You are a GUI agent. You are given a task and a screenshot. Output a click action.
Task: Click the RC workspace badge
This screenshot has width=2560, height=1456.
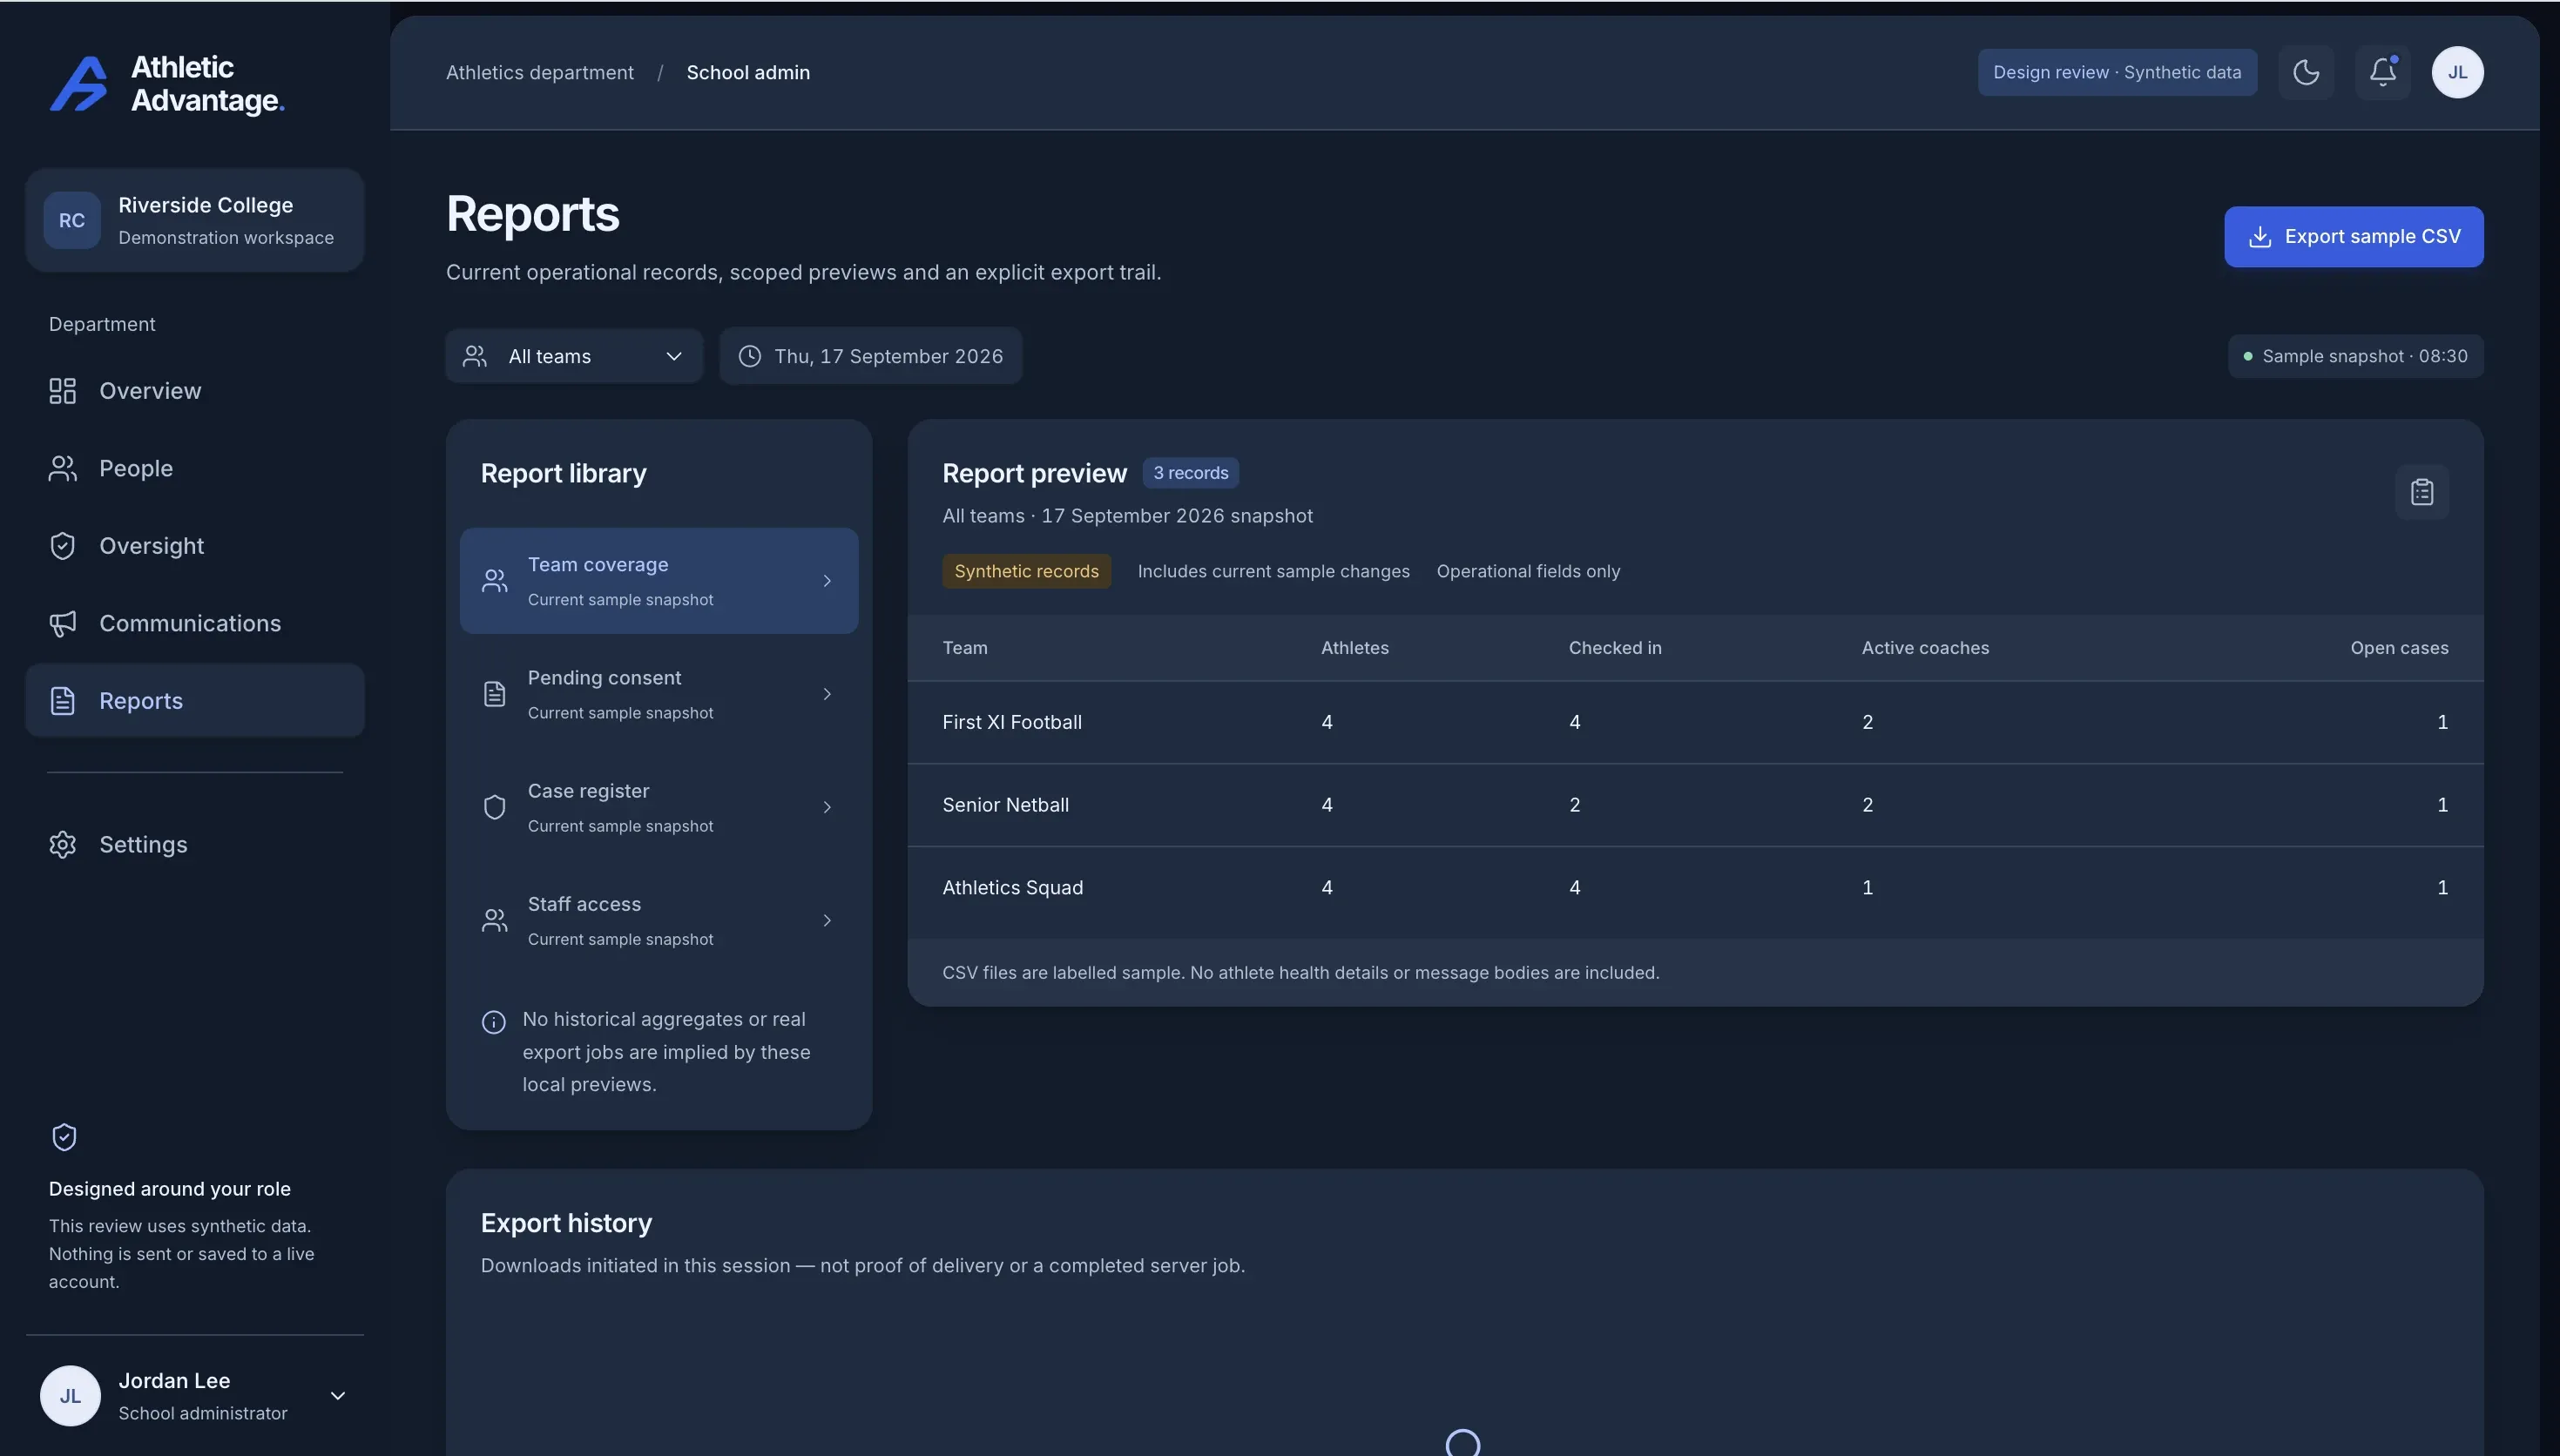[x=71, y=220]
